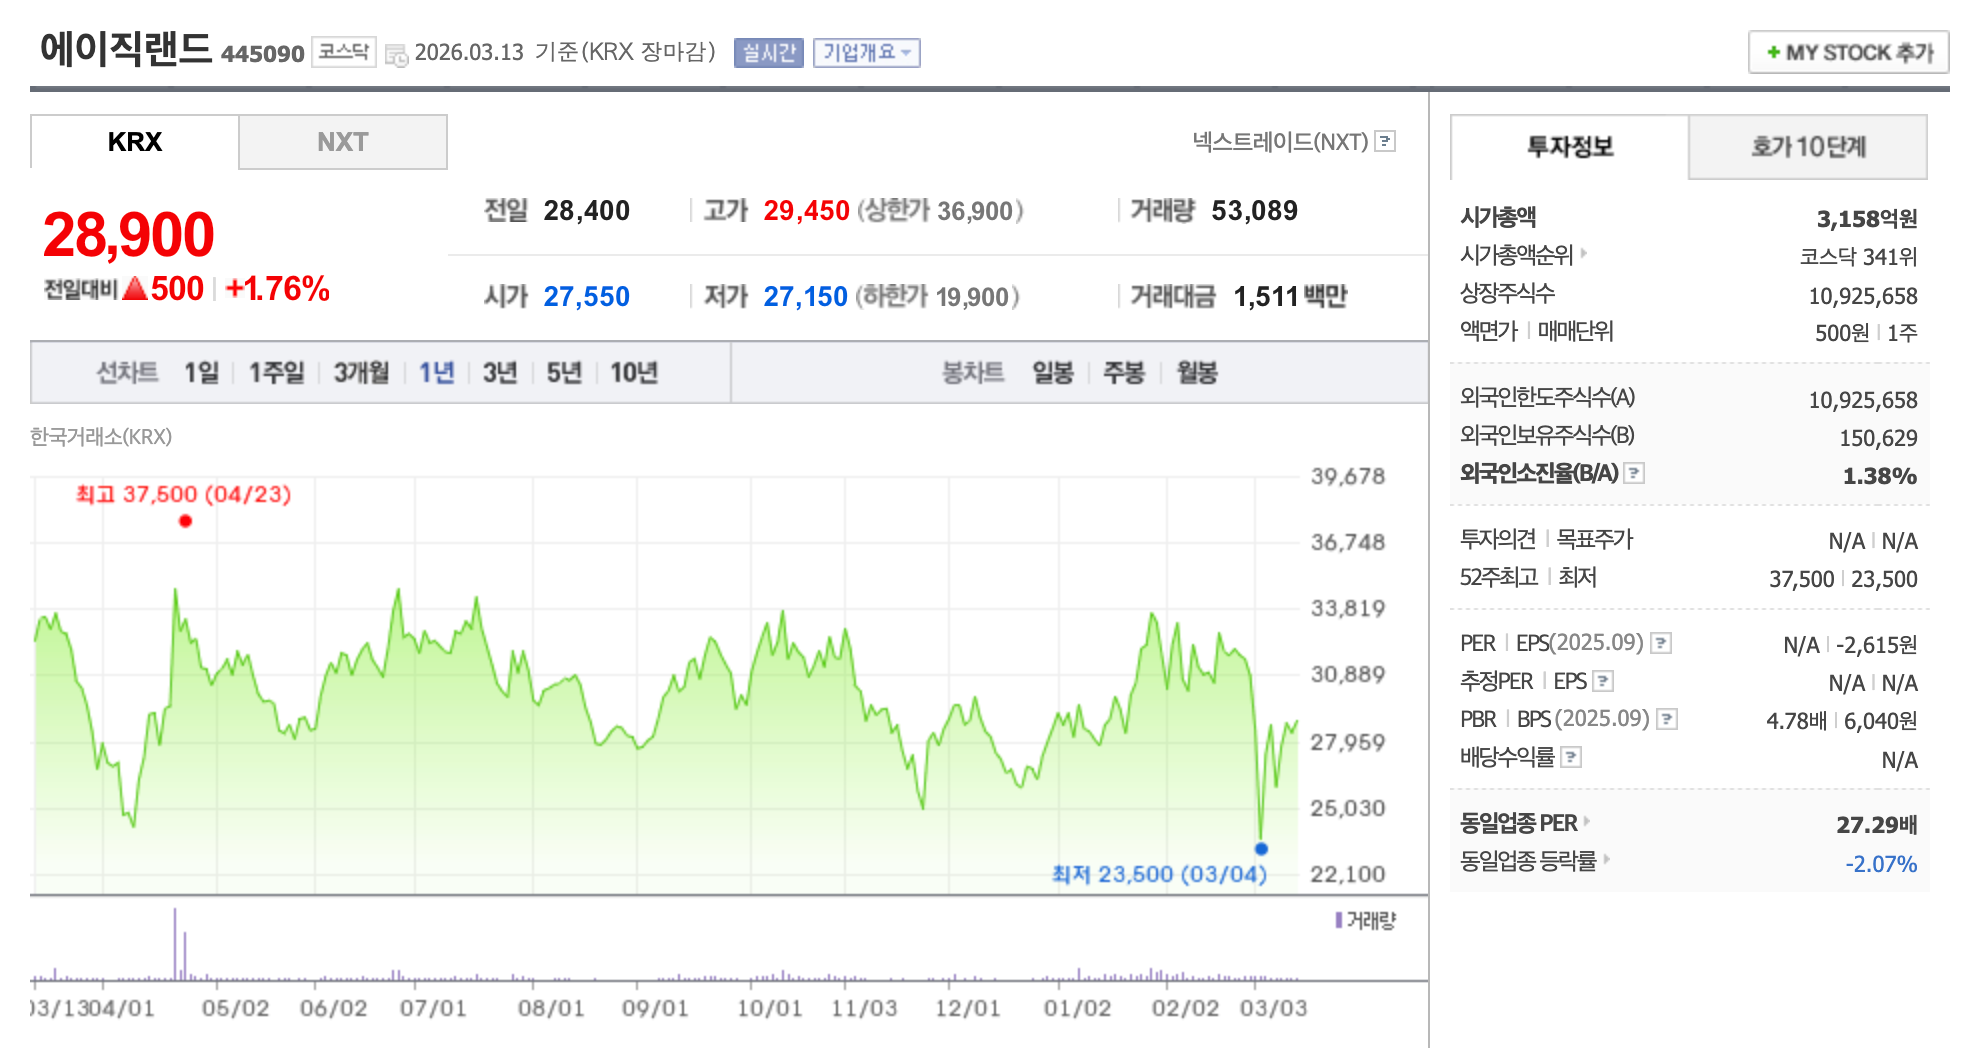Click the current price 28,900
The height and width of the screenshot is (1048, 1968).
(x=129, y=235)
